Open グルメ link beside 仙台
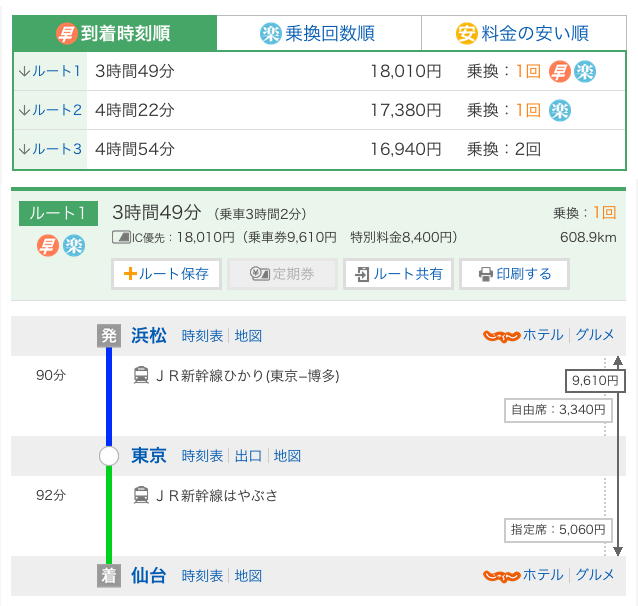 tap(595, 575)
